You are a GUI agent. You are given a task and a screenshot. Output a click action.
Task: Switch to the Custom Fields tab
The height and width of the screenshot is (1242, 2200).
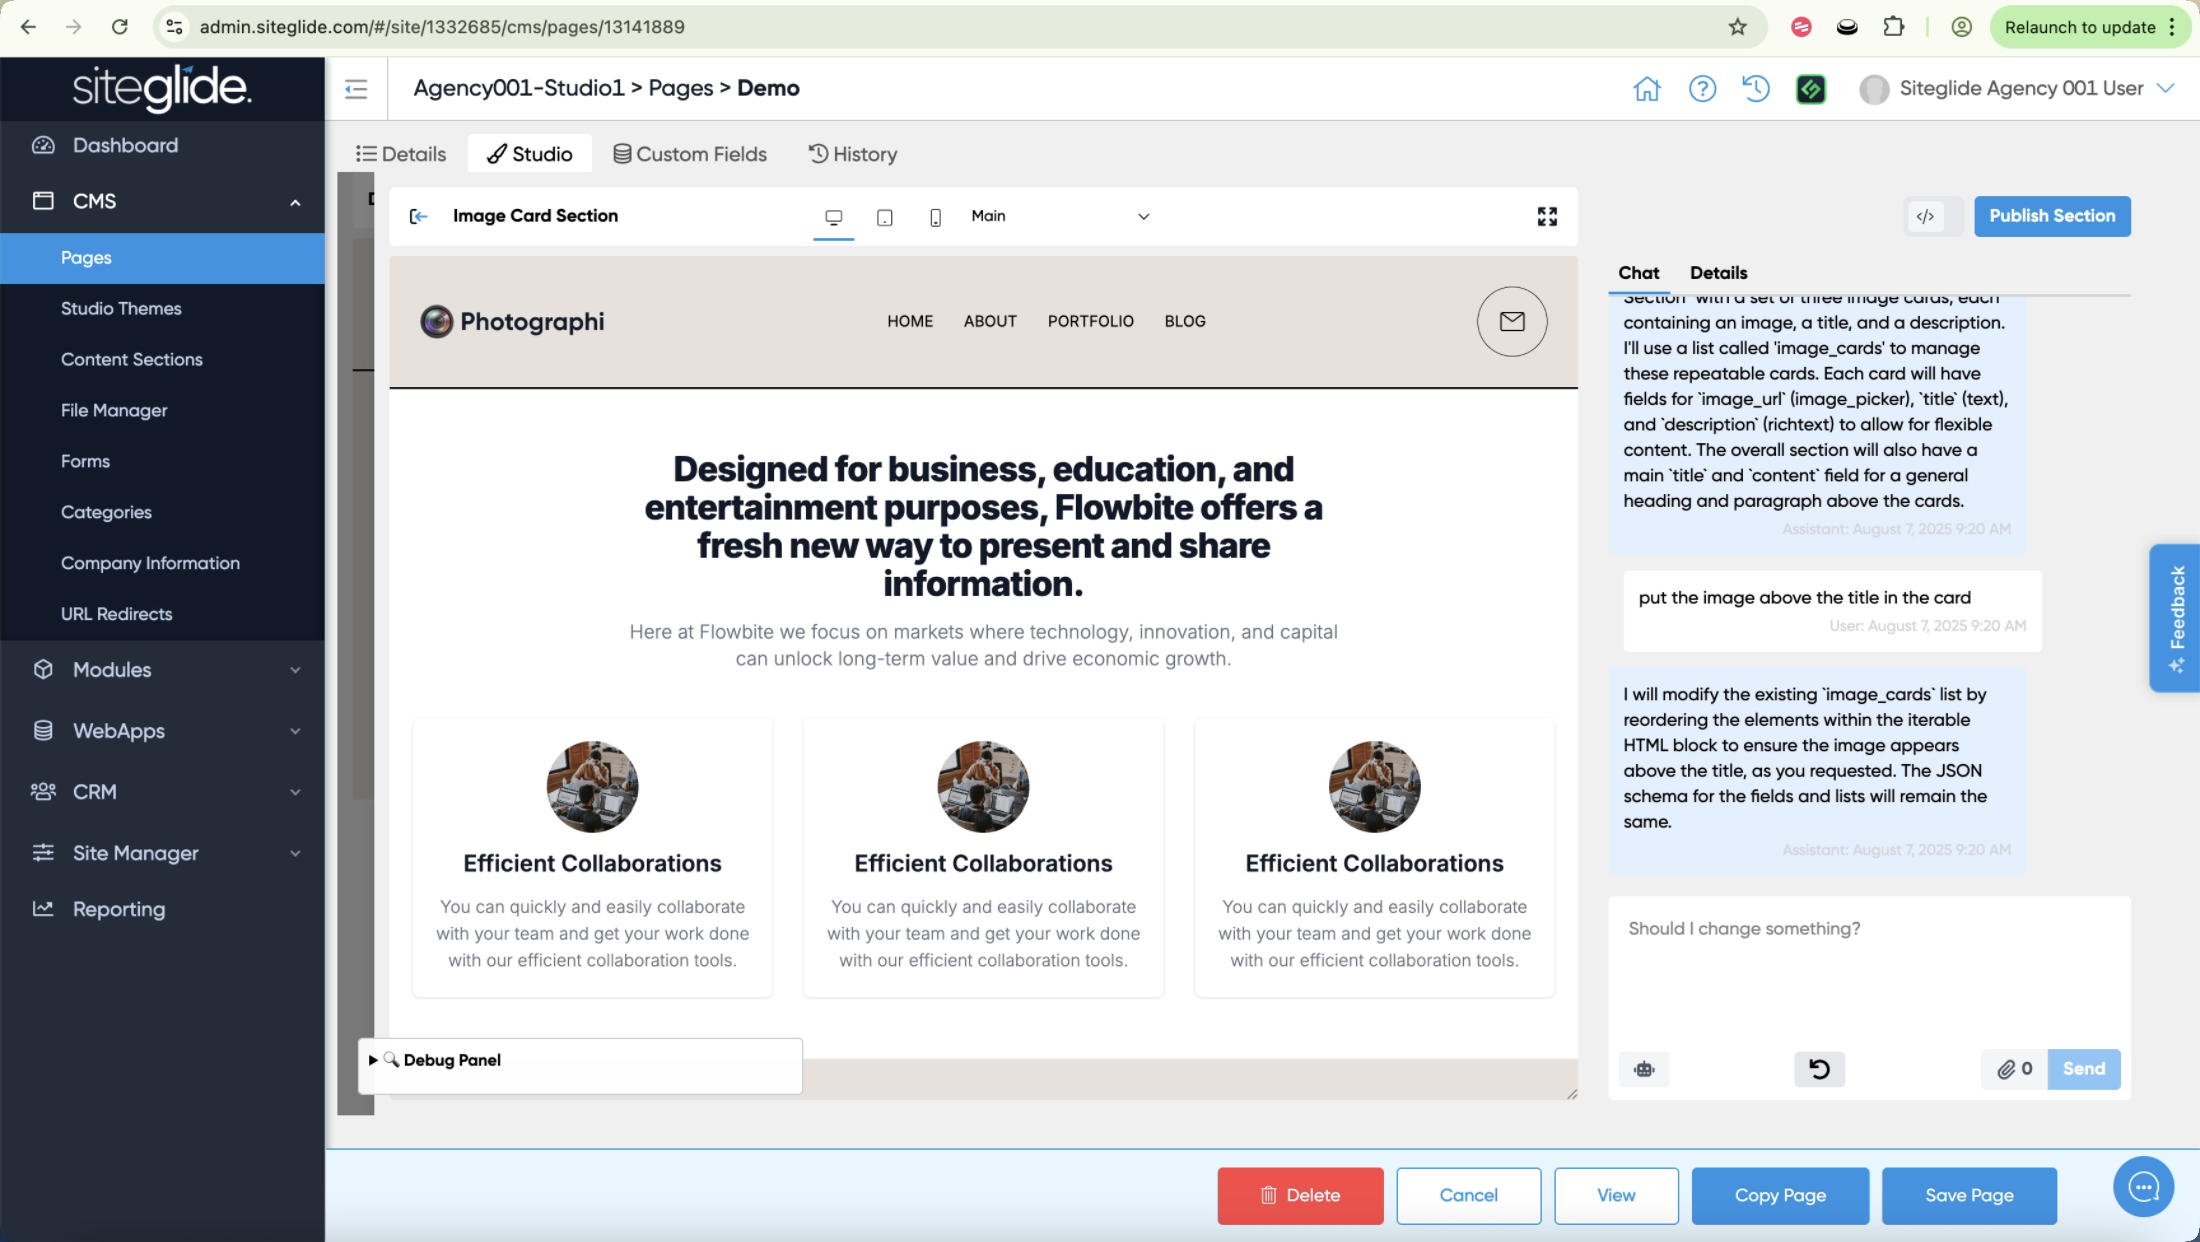690,154
